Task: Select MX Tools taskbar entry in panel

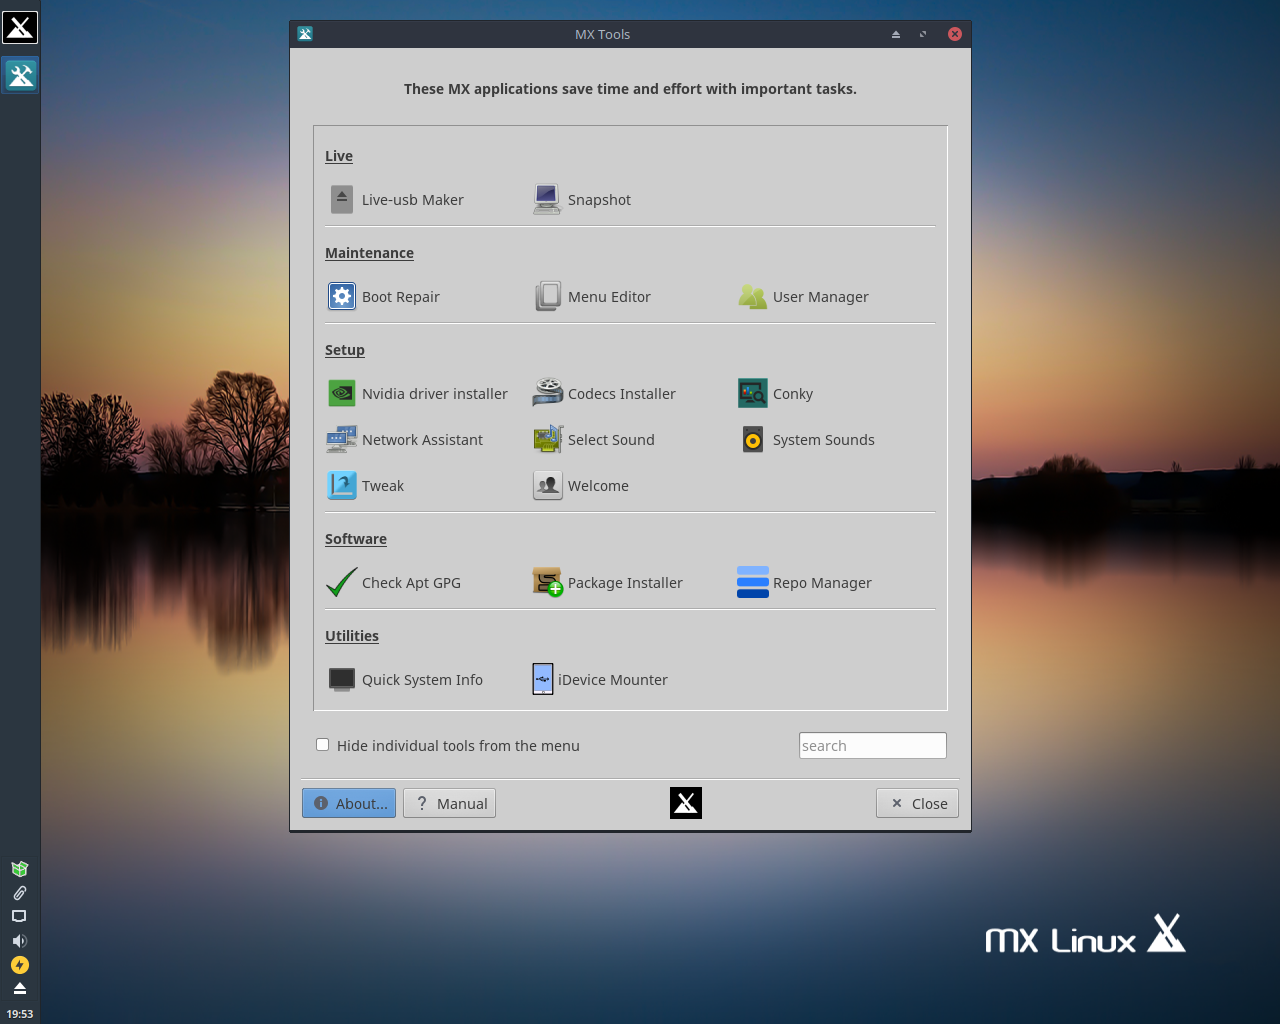Action: pos(20,75)
